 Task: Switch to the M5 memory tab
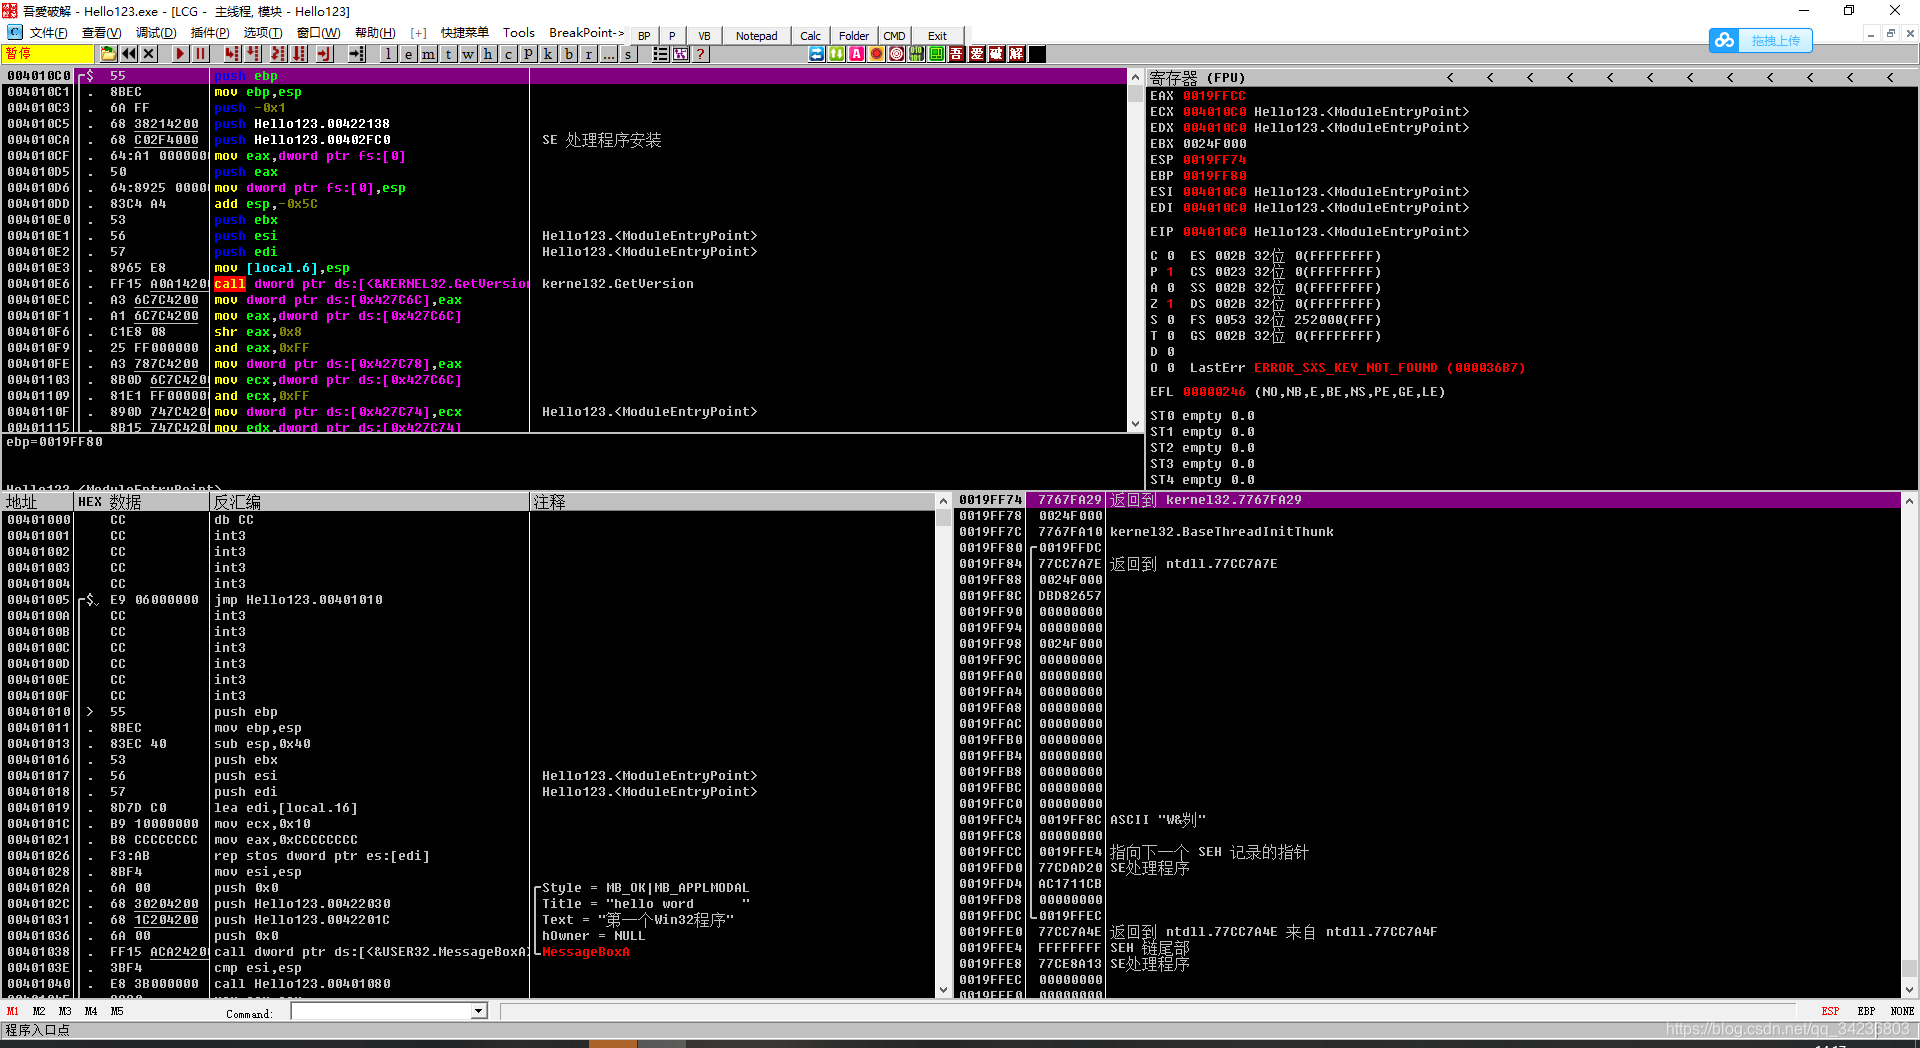[117, 1011]
